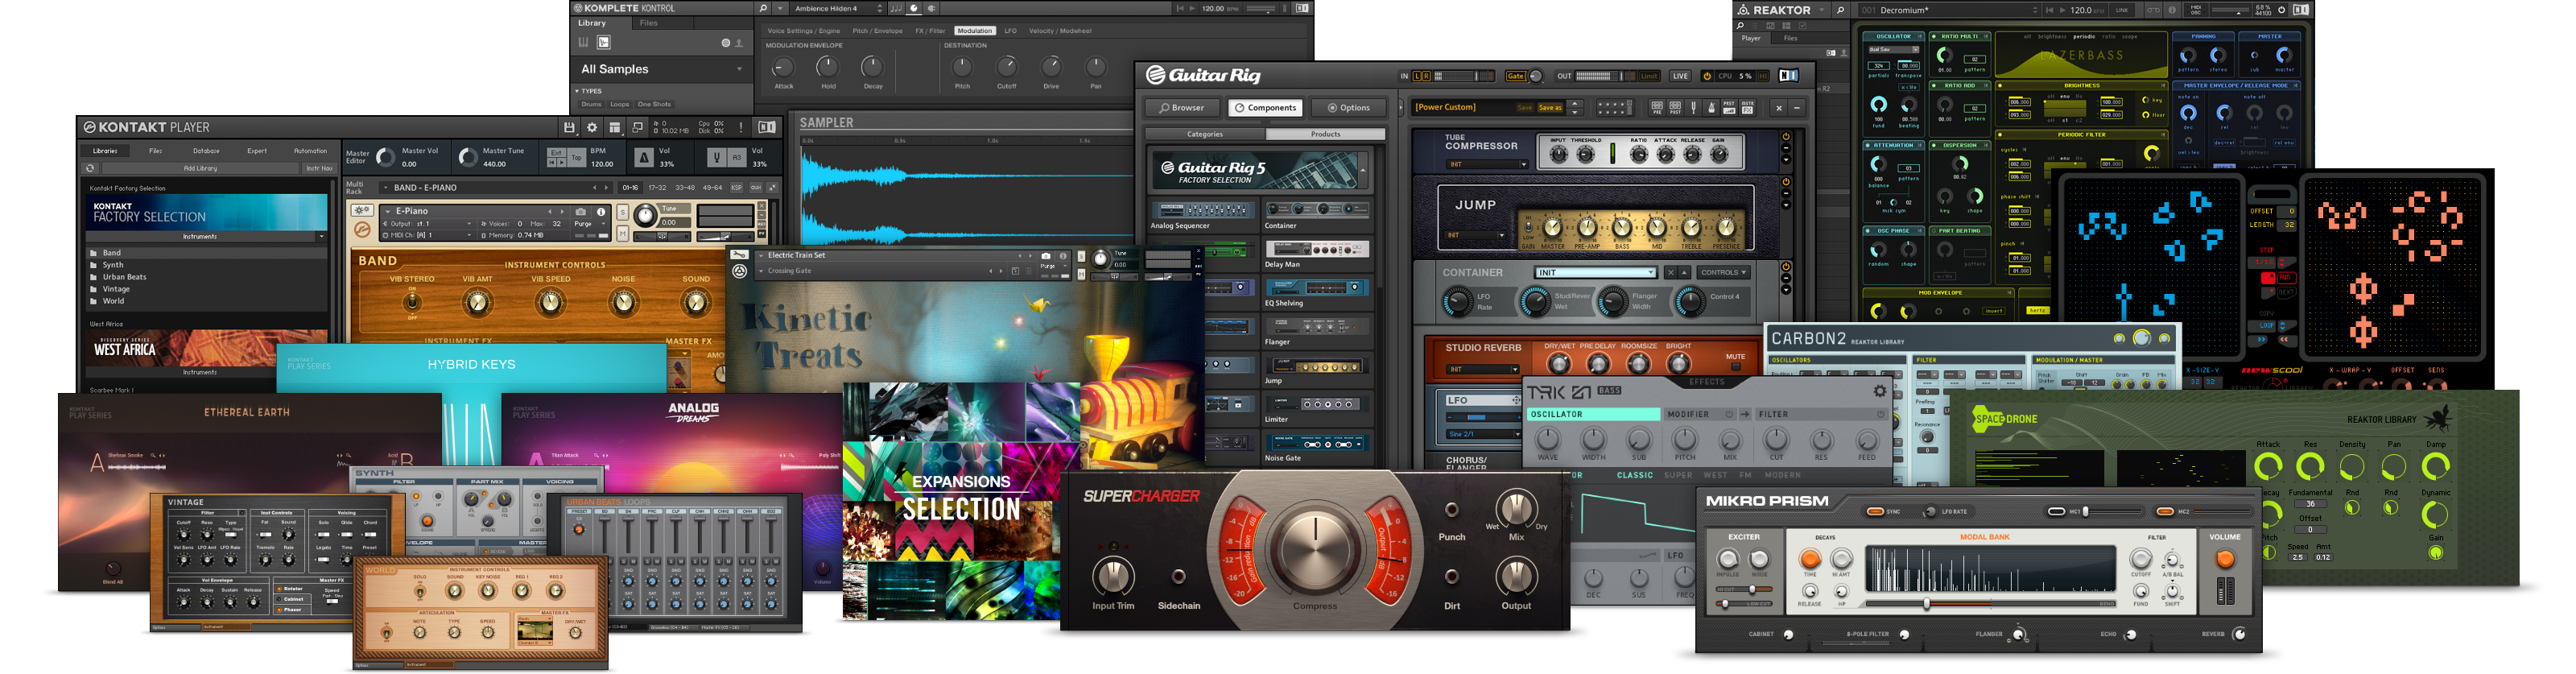Click the camera snapshot icon on E-Piano
Viewport: 2576px width, 674px height.
(x=580, y=212)
